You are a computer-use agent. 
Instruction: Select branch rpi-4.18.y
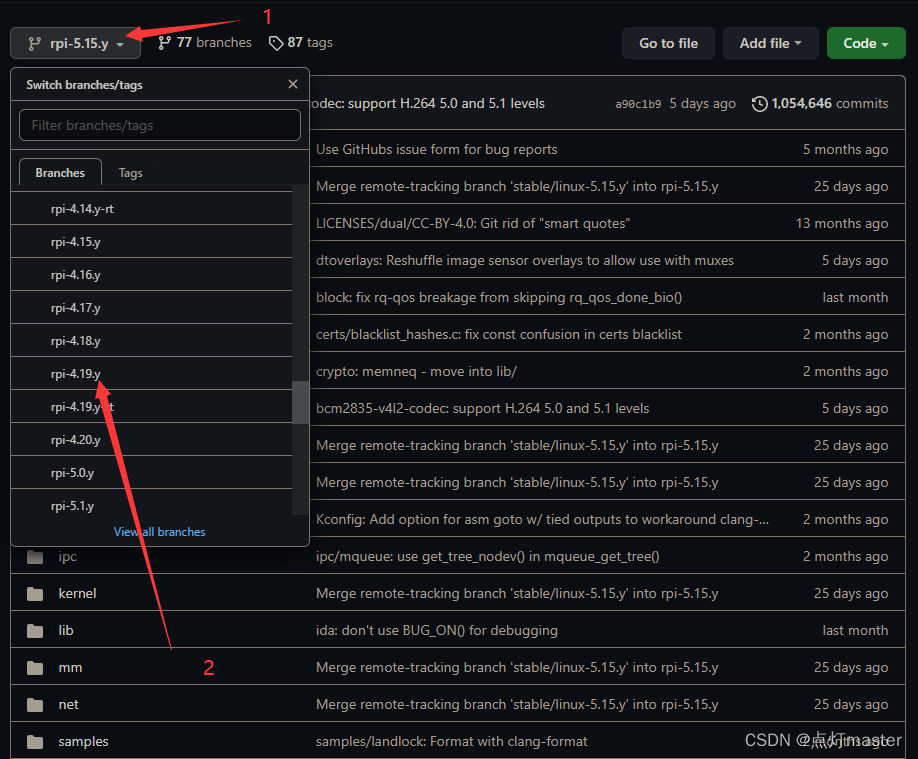151,340
